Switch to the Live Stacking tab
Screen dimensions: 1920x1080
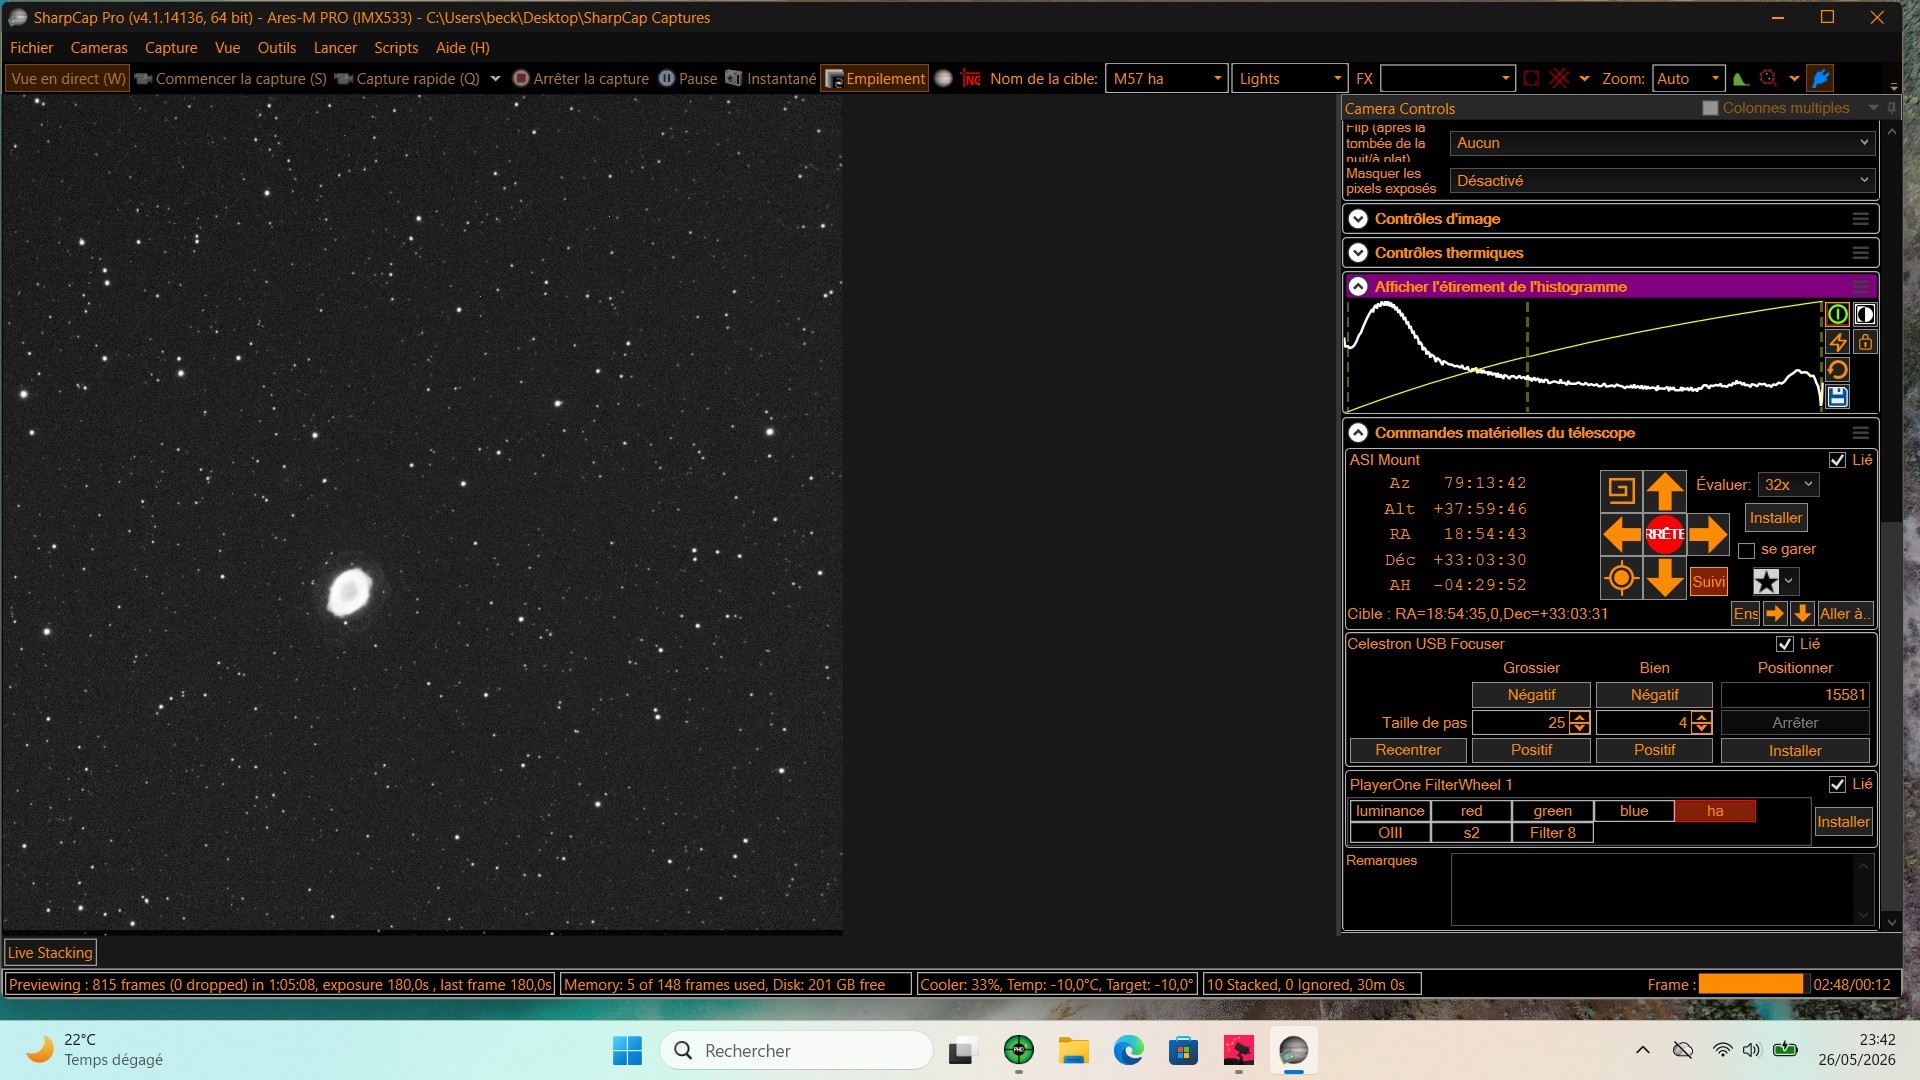tap(50, 953)
